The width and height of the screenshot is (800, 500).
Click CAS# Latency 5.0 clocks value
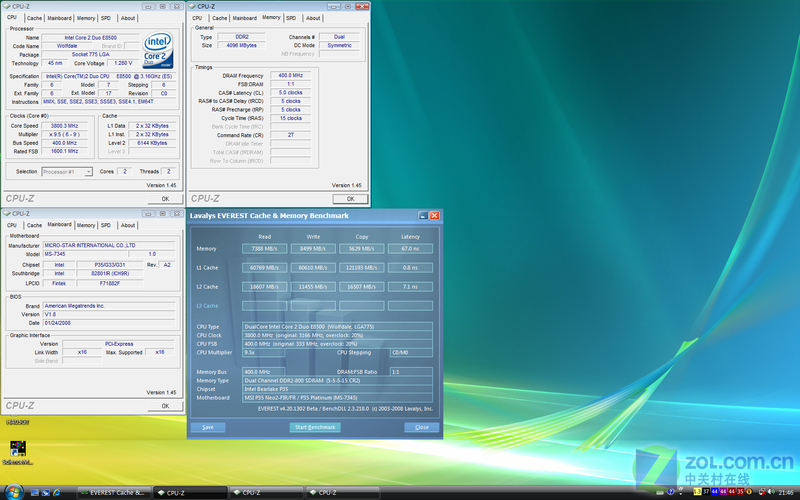(290, 93)
